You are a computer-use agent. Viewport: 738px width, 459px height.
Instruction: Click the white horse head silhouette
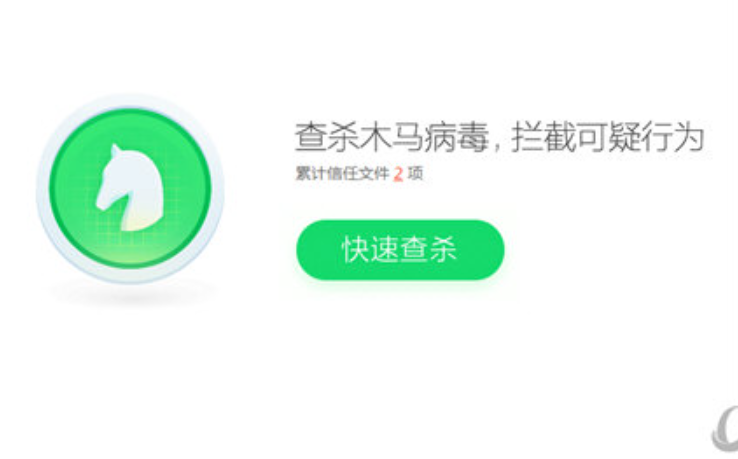coord(132,188)
